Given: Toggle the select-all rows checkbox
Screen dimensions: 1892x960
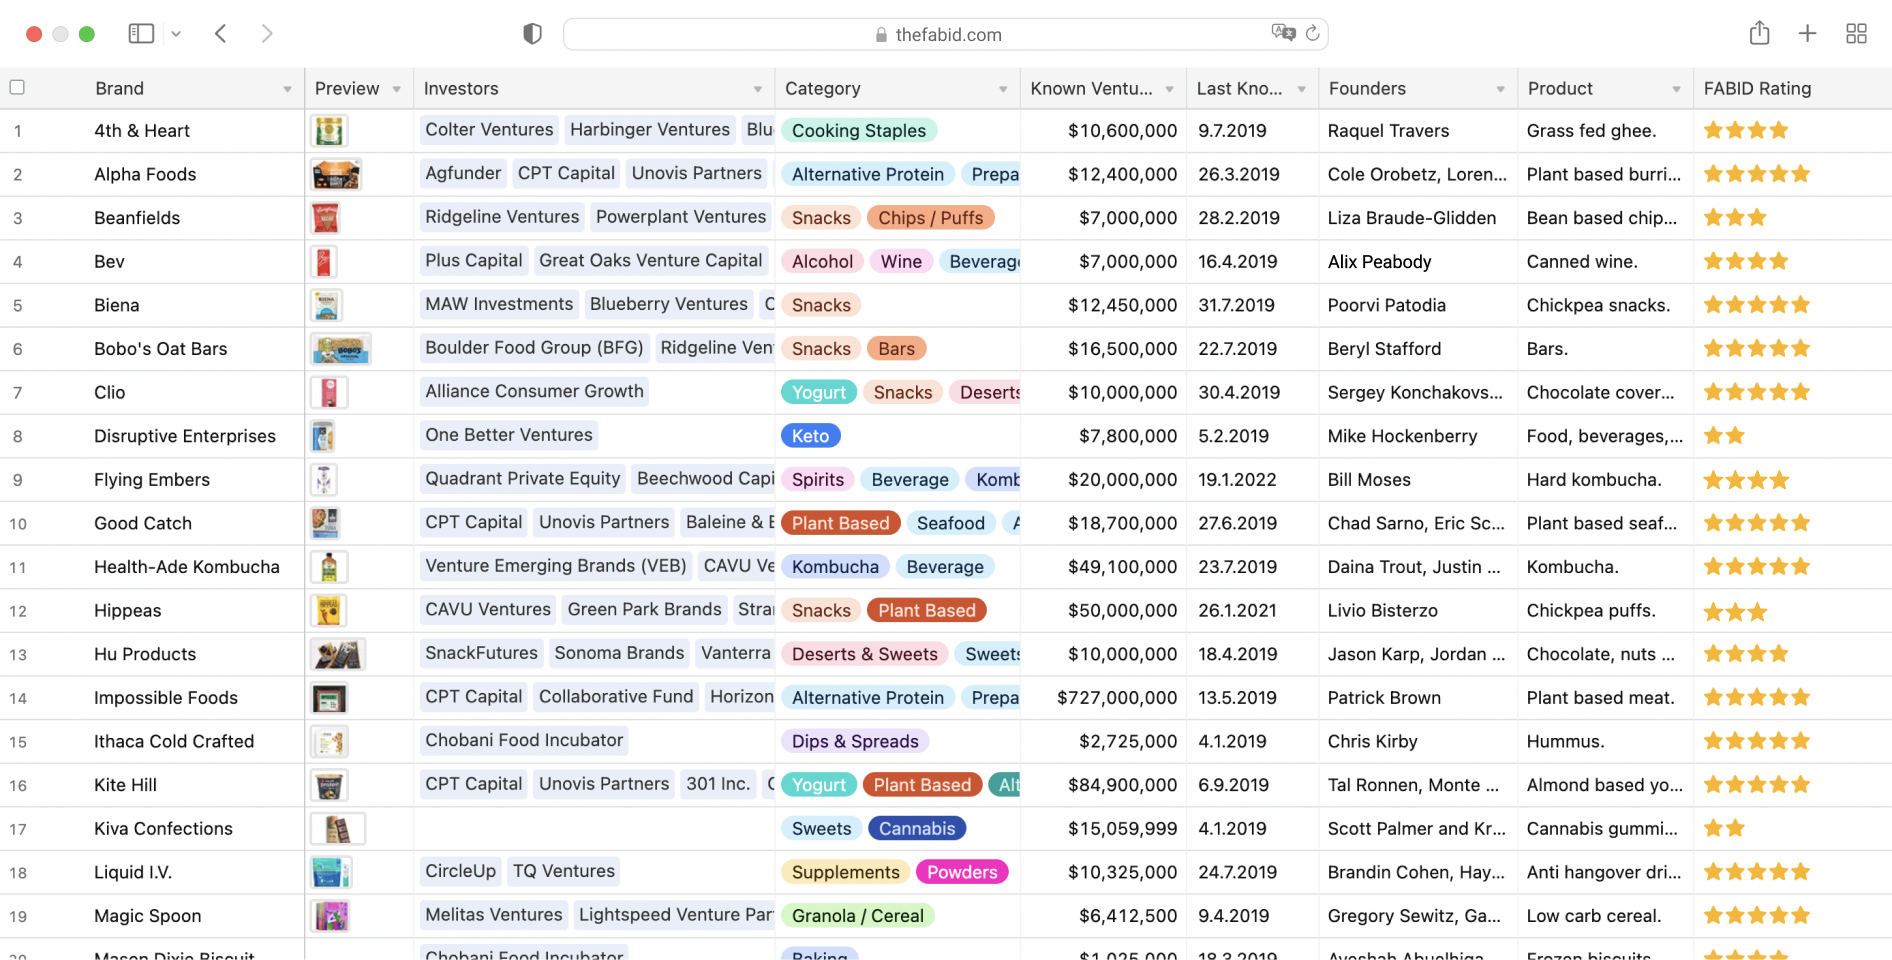Looking at the screenshot, I should pyautogui.click(x=17, y=87).
